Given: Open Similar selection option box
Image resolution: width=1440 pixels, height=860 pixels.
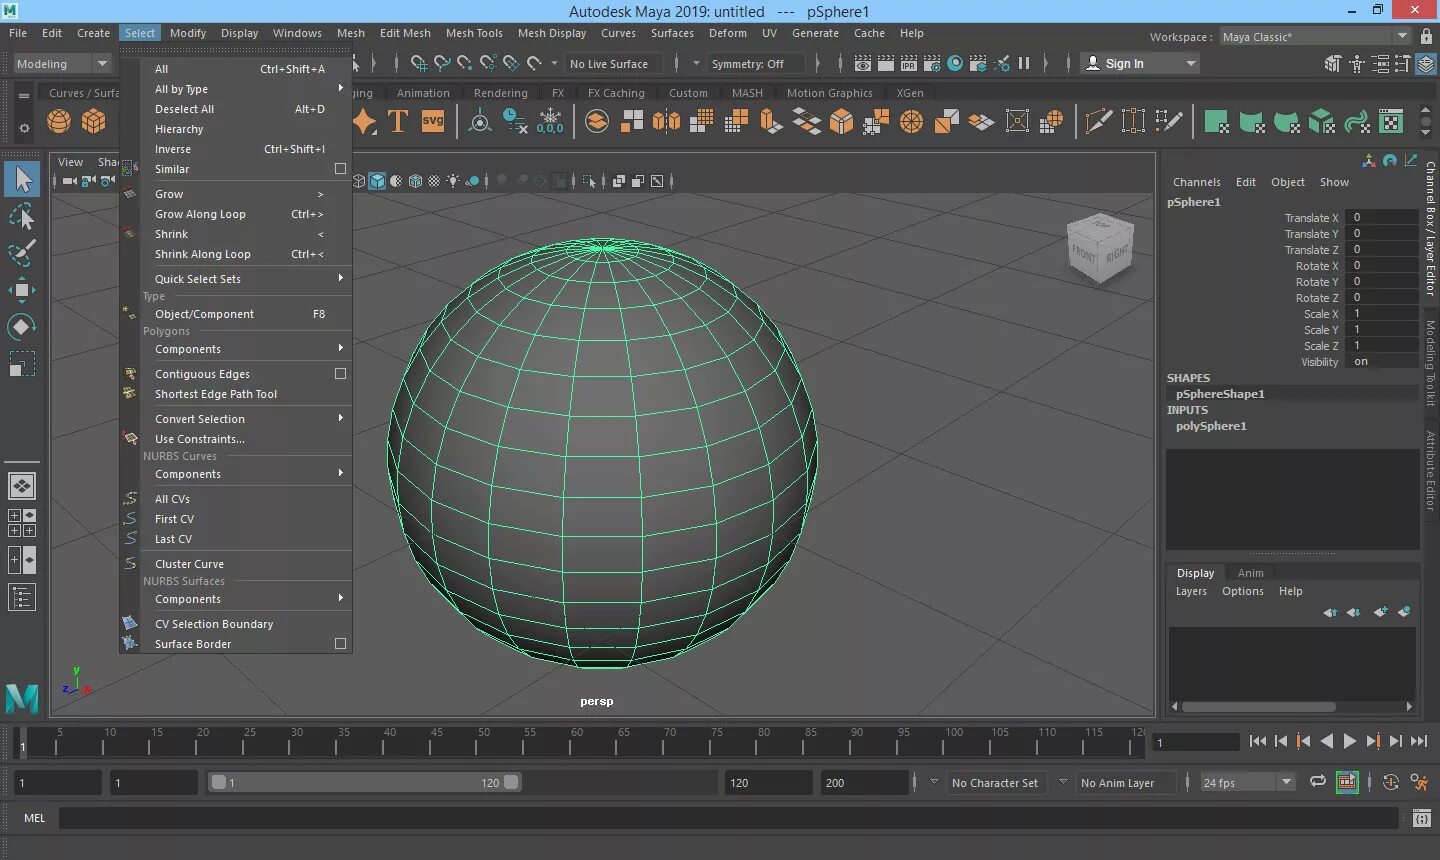Looking at the screenshot, I should coord(340,169).
